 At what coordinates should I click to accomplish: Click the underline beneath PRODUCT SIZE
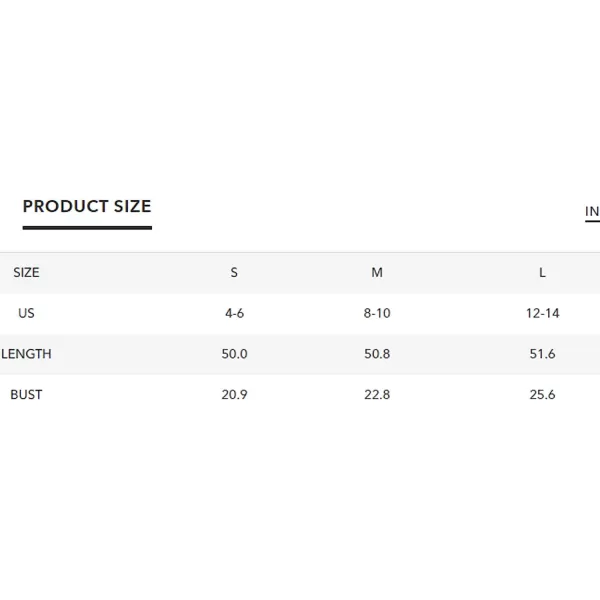[87, 228]
